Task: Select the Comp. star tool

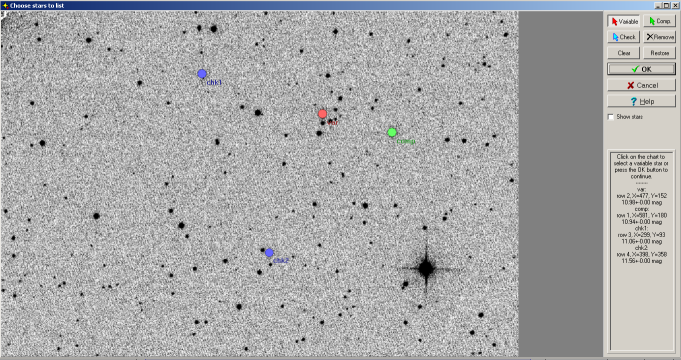Action: click(x=659, y=21)
